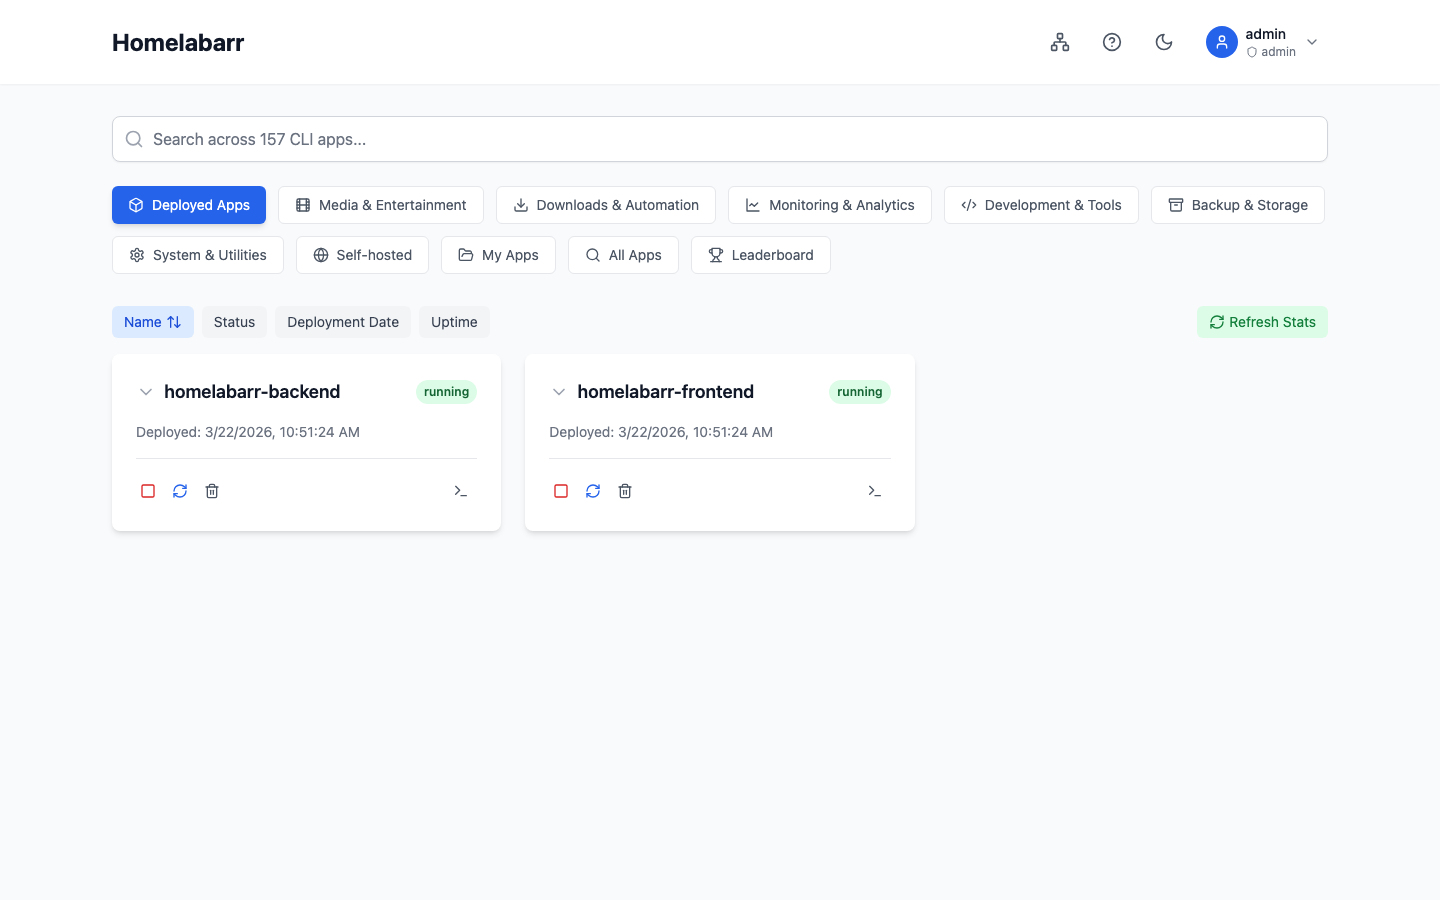Expand the homelabarr-frontend card details
1440x900 pixels.
pyautogui.click(x=559, y=392)
